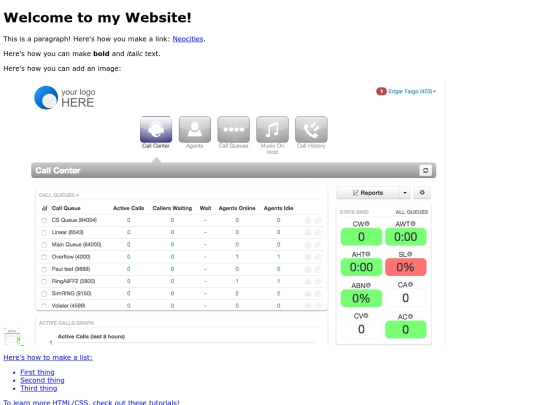The width and height of the screenshot is (540, 405).
Task: Click the info icon next to CW
Action: tap(367, 224)
